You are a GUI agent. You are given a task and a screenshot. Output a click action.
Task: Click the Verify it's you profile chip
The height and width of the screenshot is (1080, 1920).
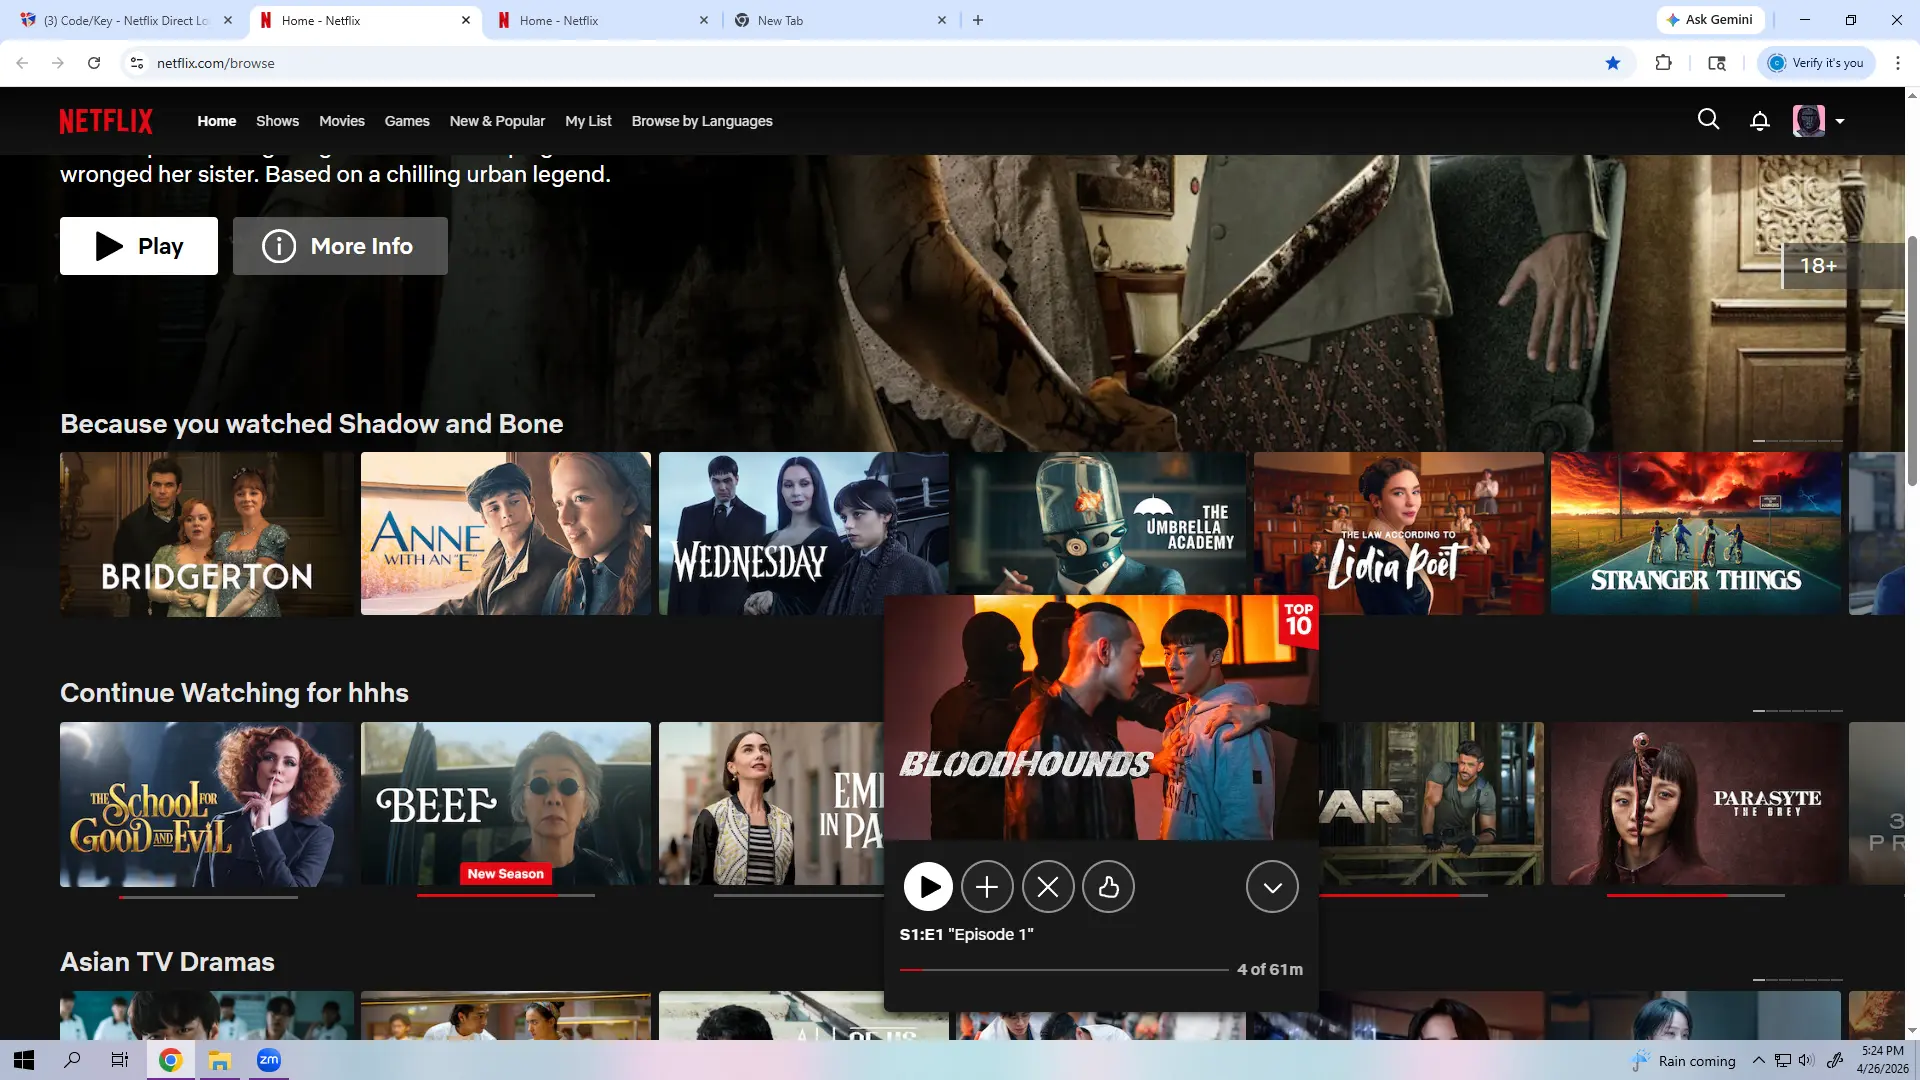[1816, 63]
